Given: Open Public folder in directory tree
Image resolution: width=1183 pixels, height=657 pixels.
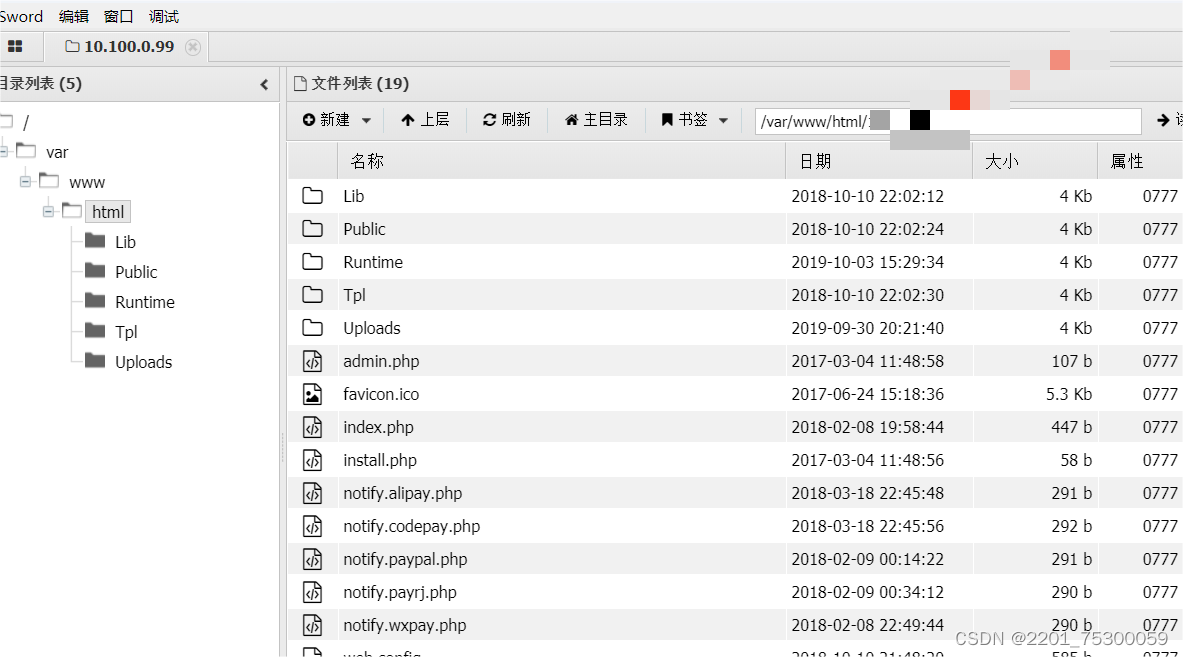Looking at the screenshot, I should (x=136, y=272).
